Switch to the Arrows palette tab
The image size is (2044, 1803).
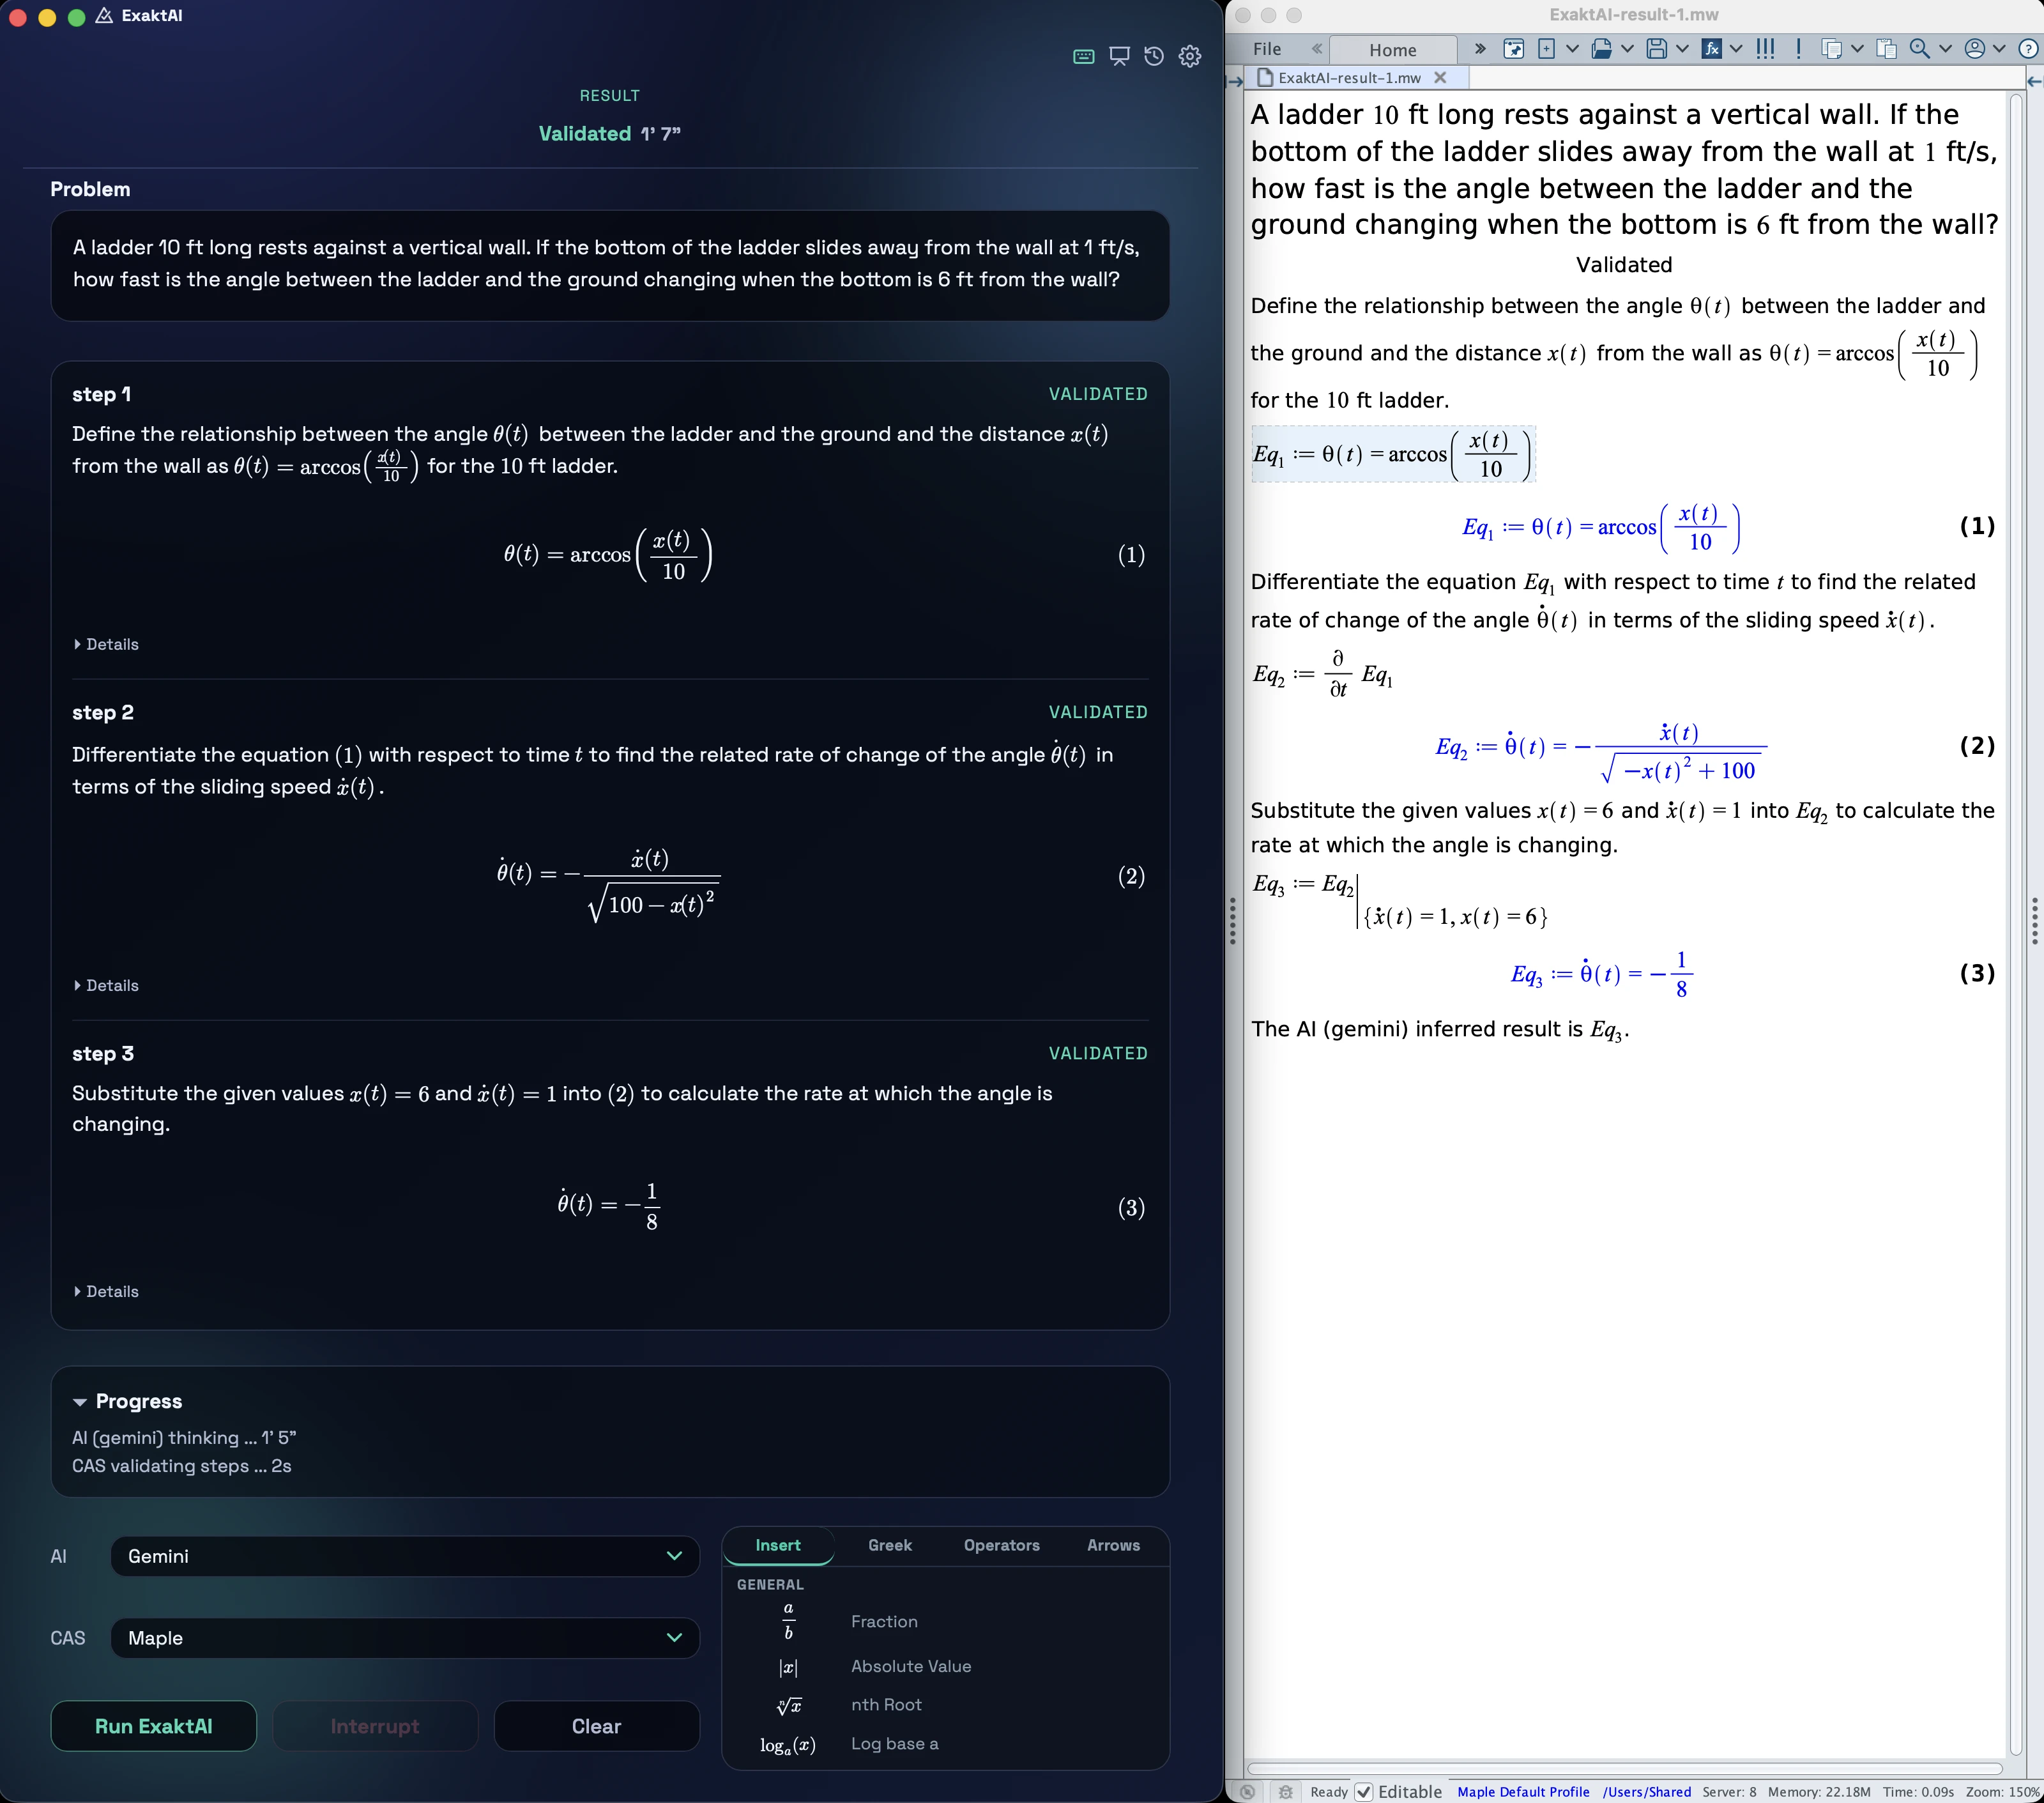click(x=1114, y=1546)
